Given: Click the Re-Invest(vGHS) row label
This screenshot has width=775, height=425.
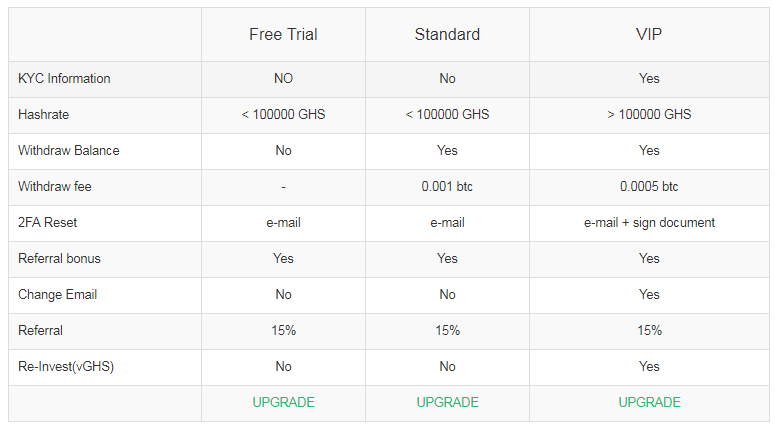Looking at the screenshot, I should click(x=66, y=367).
